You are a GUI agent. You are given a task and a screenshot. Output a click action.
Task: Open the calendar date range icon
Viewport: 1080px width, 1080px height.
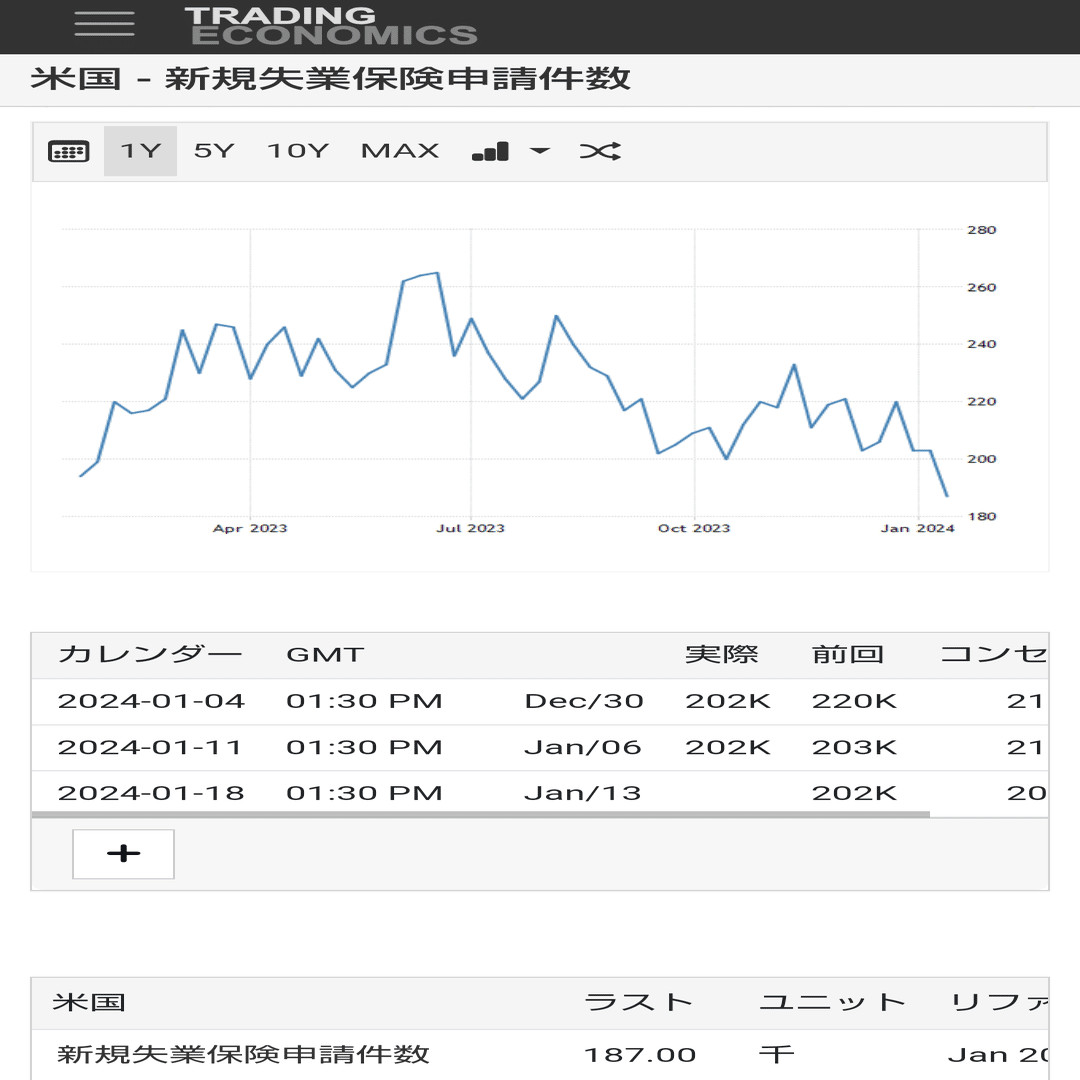68,151
